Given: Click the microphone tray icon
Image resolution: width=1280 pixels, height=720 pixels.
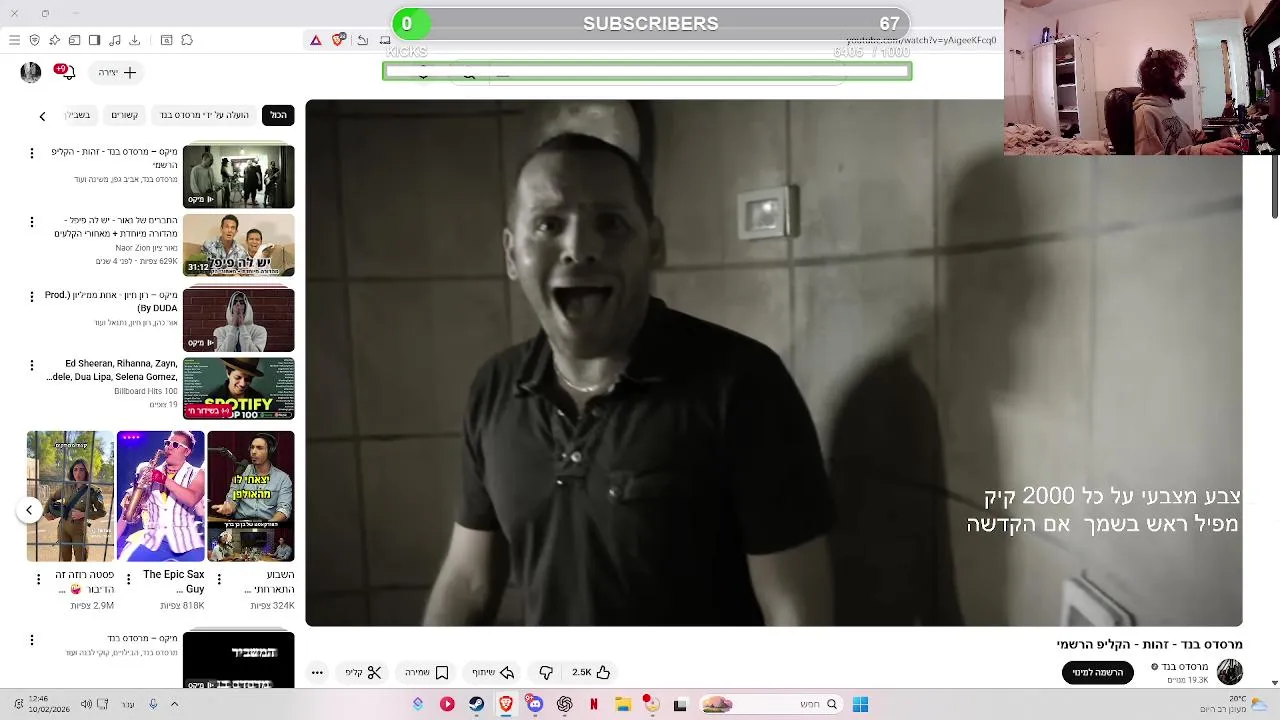Looking at the screenshot, I should (x=153, y=704).
